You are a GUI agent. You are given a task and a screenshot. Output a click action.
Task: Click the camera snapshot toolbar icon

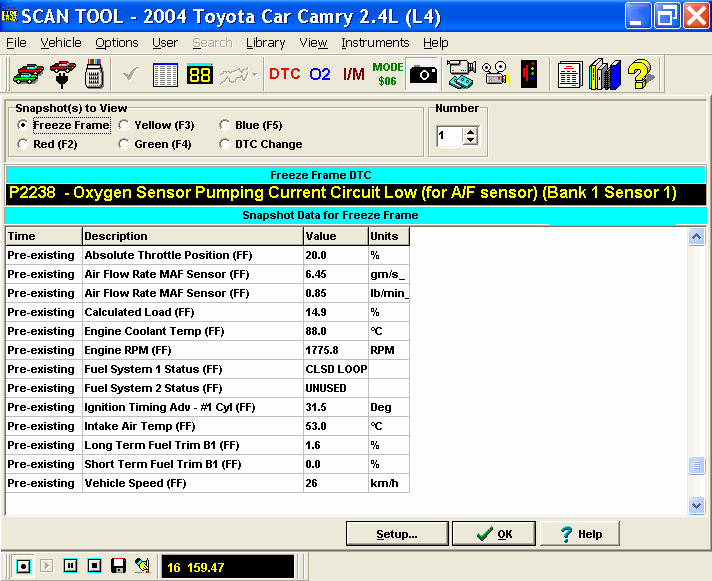pos(423,74)
